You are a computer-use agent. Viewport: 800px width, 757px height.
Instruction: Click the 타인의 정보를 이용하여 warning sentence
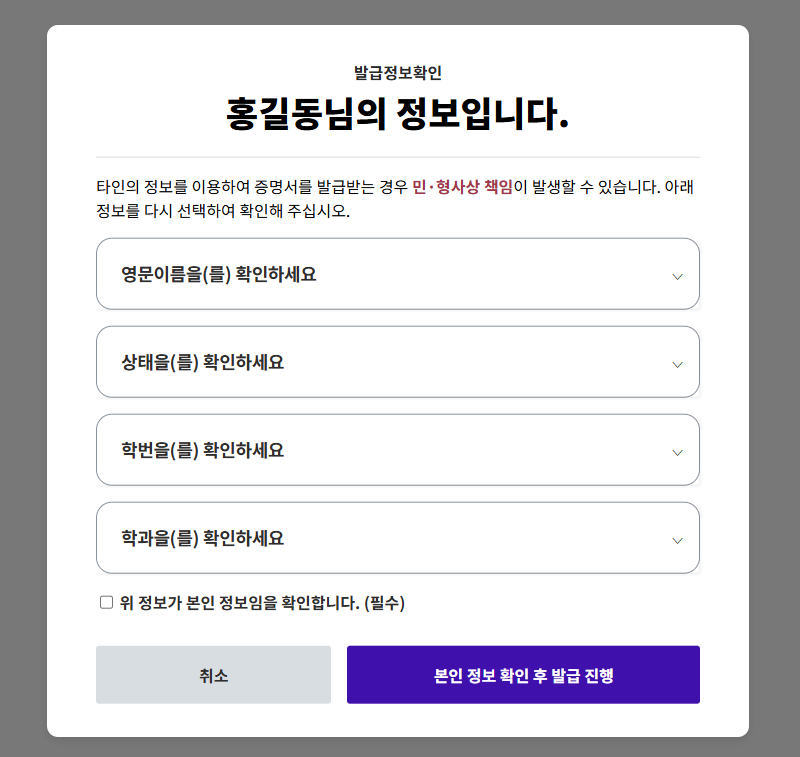[250, 187]
